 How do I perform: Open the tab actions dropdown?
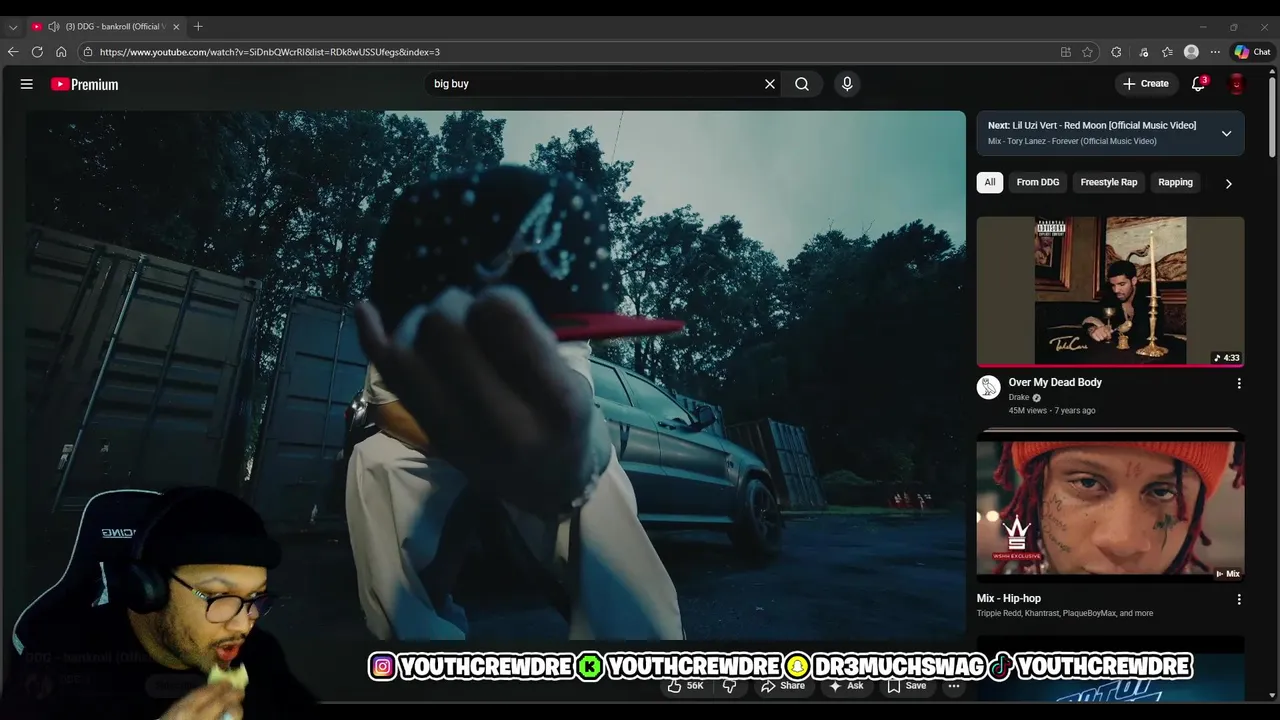click(13, 27)
